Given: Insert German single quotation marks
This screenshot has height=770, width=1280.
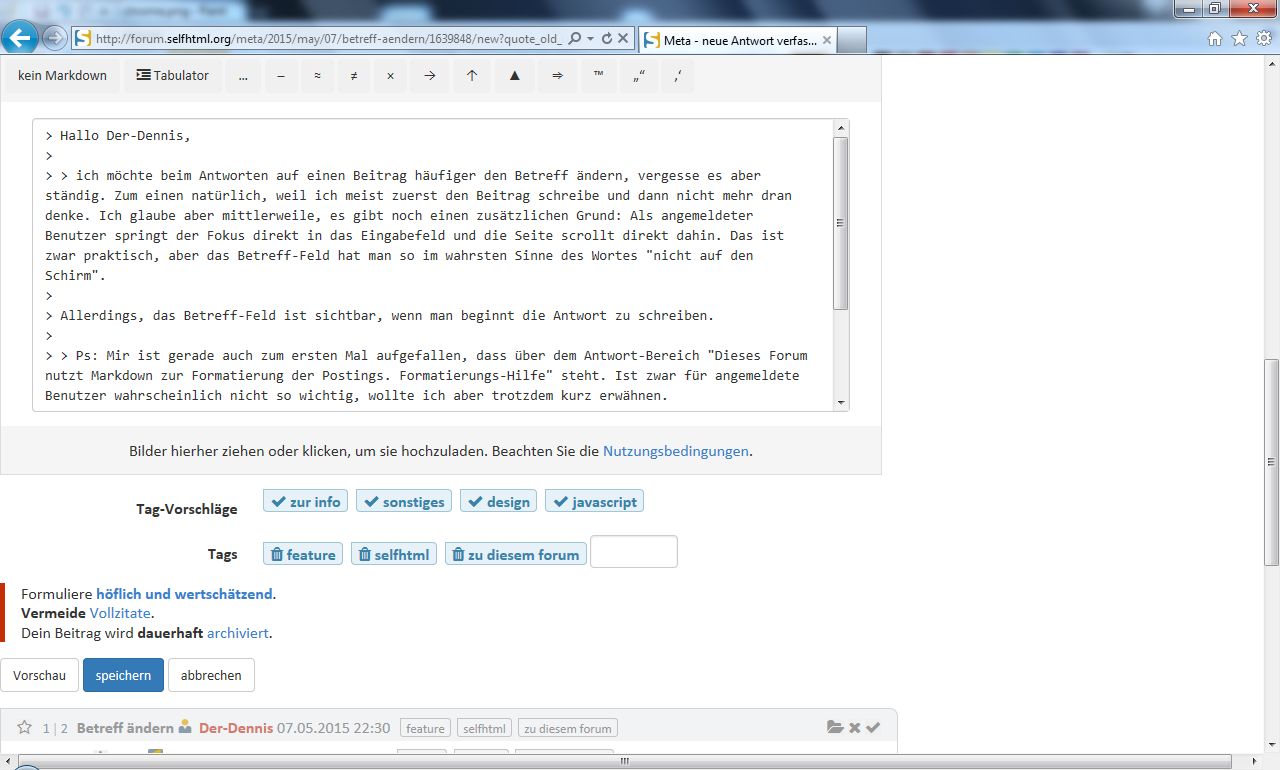Looking at the screenshot, I should point(678,75).
